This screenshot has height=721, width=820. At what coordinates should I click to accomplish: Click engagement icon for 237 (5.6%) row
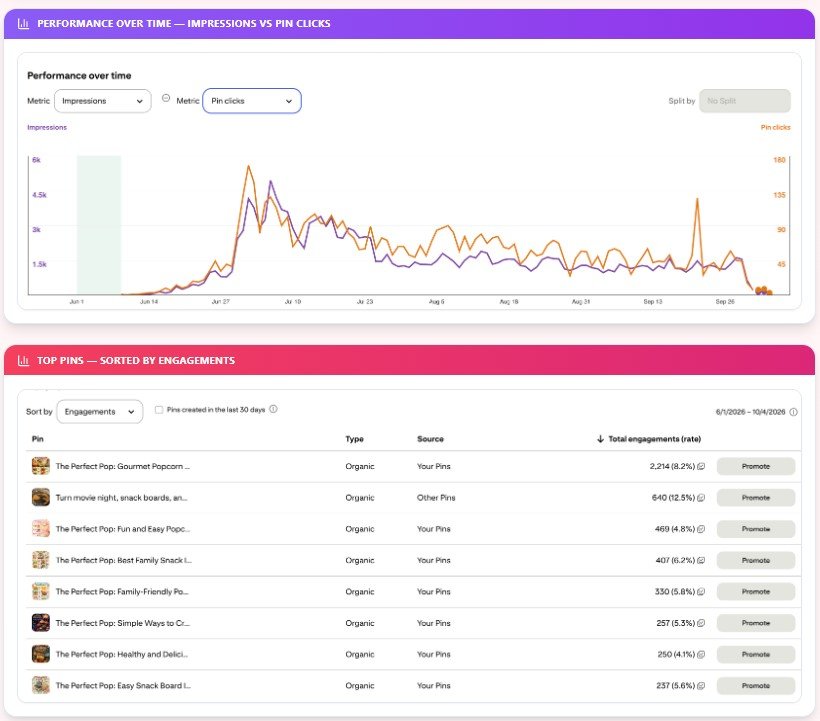(x=701, y=686)
